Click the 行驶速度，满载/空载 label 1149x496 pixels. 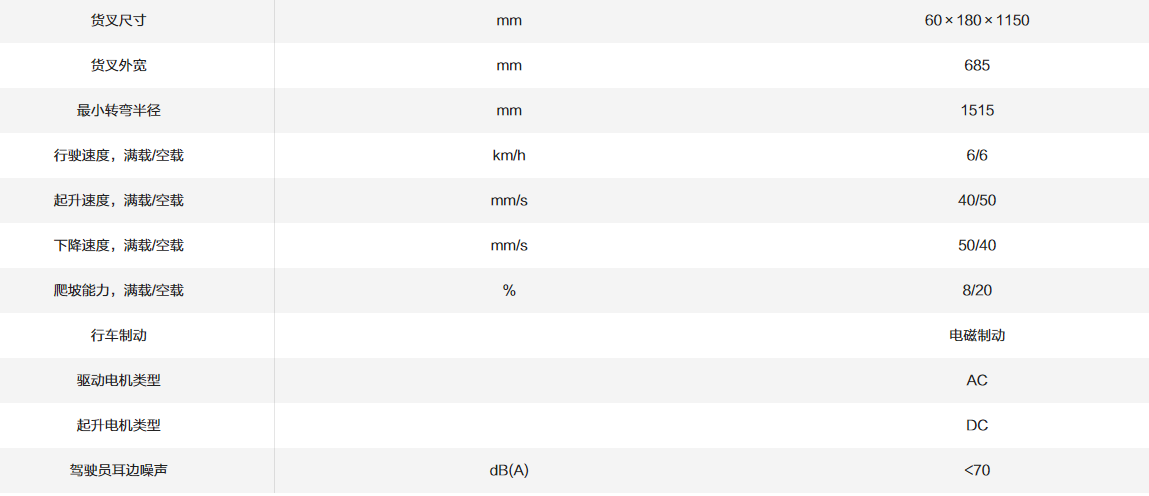pyautogui.click(x=118, y=155)
